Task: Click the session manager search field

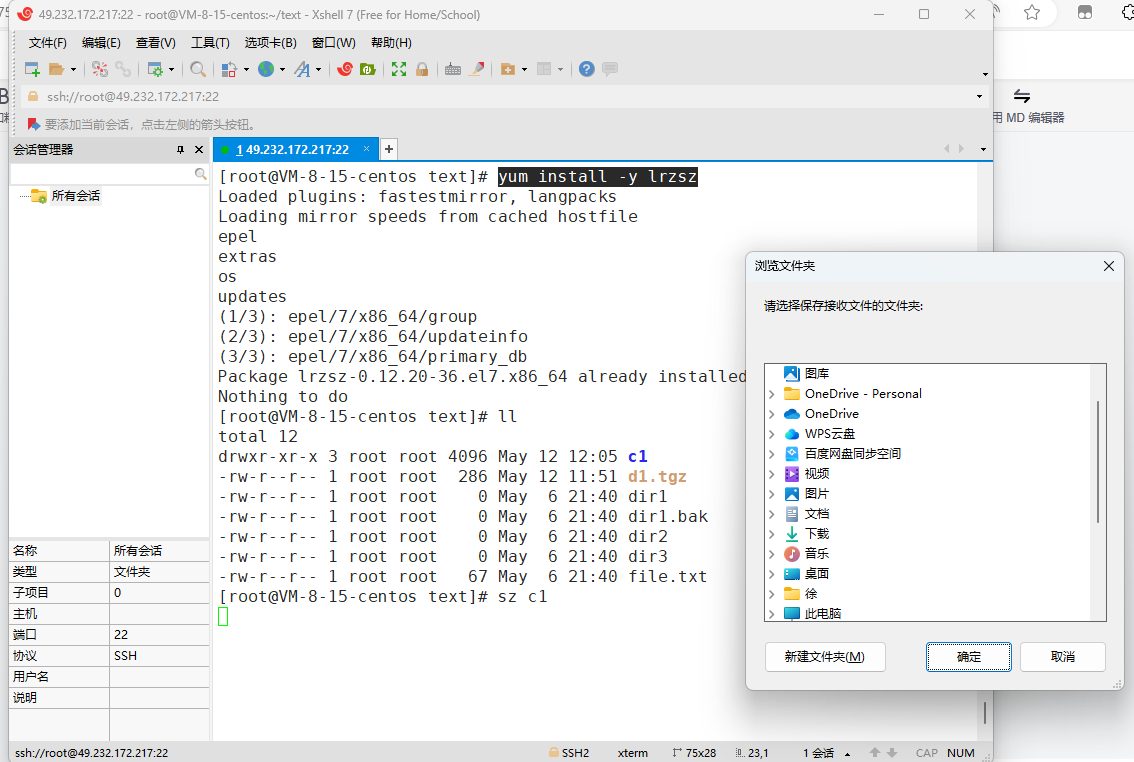Action: click(103, 174)
